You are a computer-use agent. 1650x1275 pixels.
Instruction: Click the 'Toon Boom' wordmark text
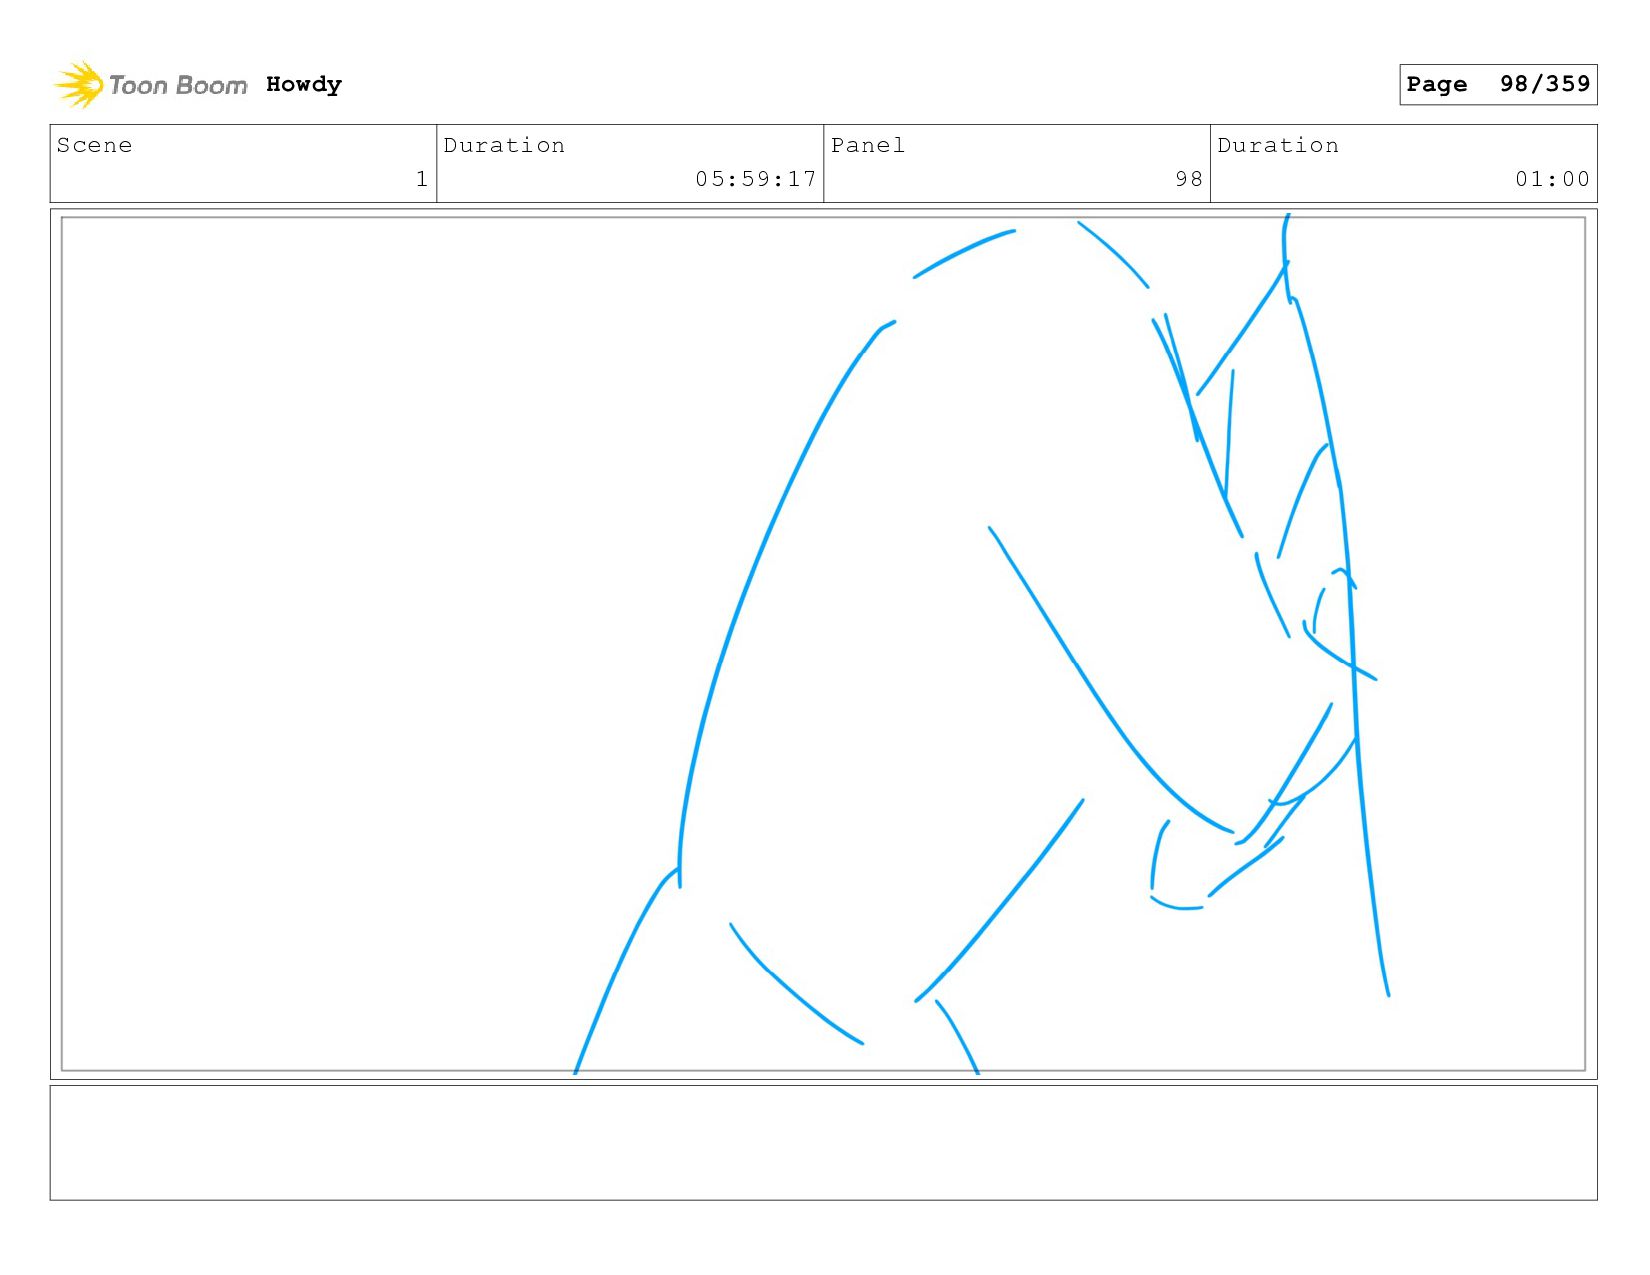tap(178, 86)
